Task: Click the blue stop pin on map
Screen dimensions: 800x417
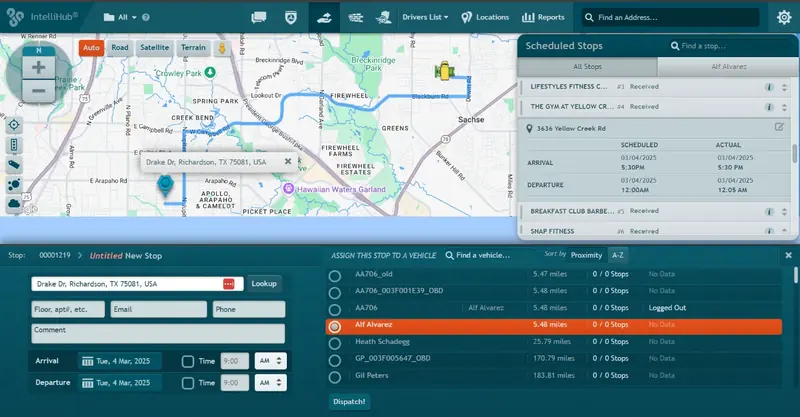Action: (x=165, y=185)
